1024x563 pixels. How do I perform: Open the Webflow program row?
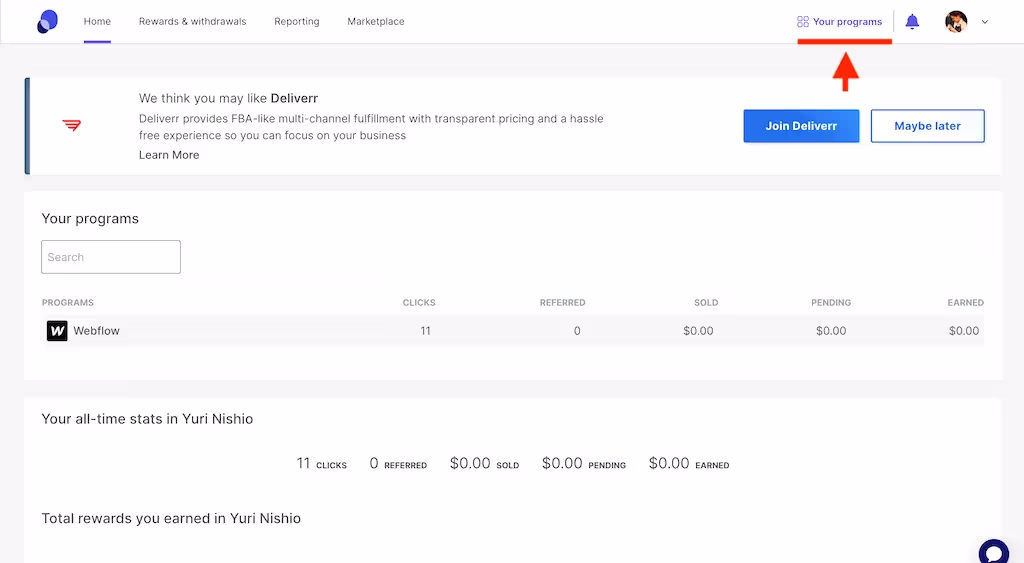point(513,330)
